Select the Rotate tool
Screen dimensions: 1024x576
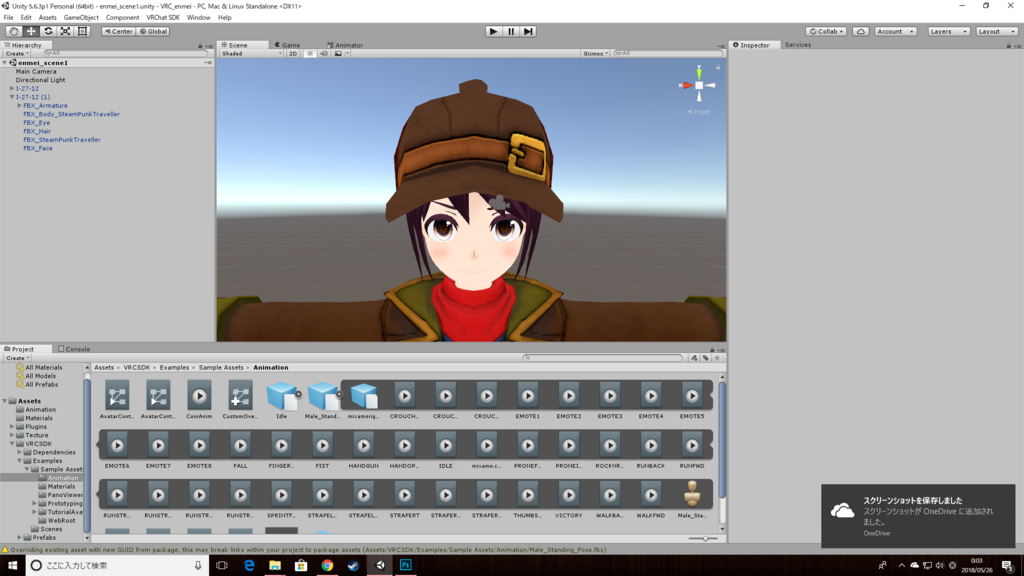47,31
